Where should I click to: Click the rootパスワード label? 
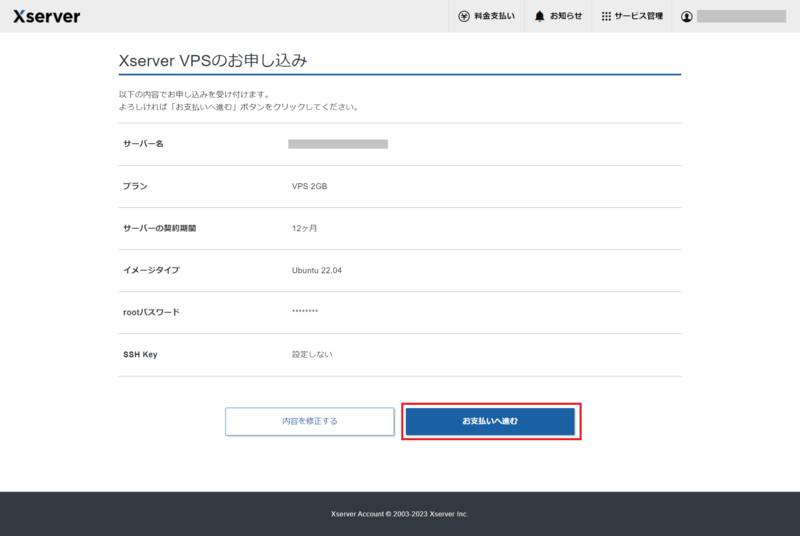pos(152,312)
